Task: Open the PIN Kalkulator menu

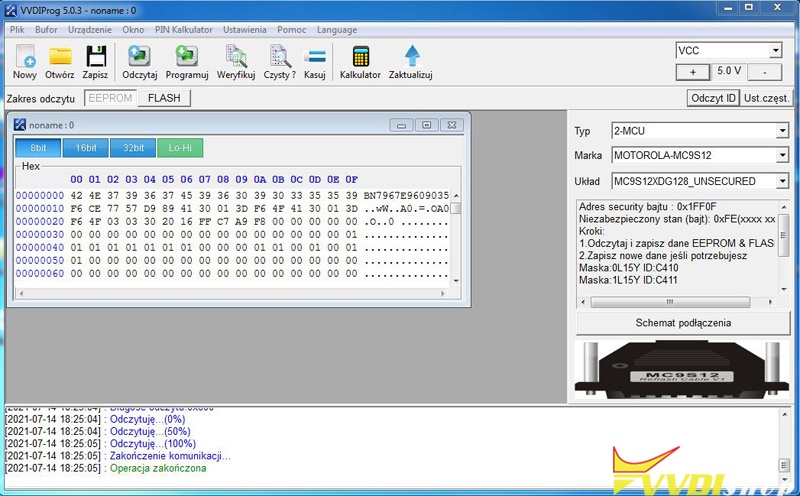Action: pyautogui.click(x=184, y=30)
